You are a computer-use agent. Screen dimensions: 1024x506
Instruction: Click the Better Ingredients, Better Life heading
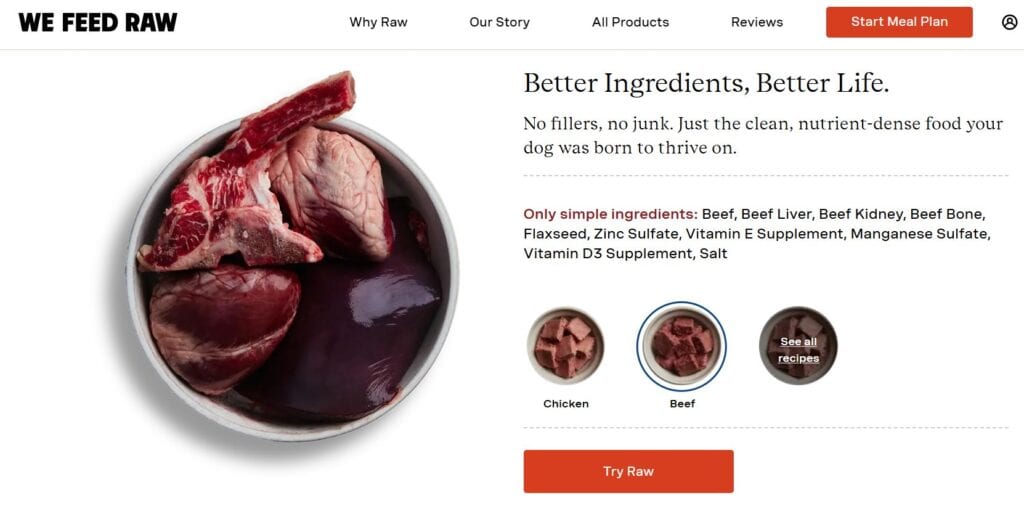(x=706, y=83)
